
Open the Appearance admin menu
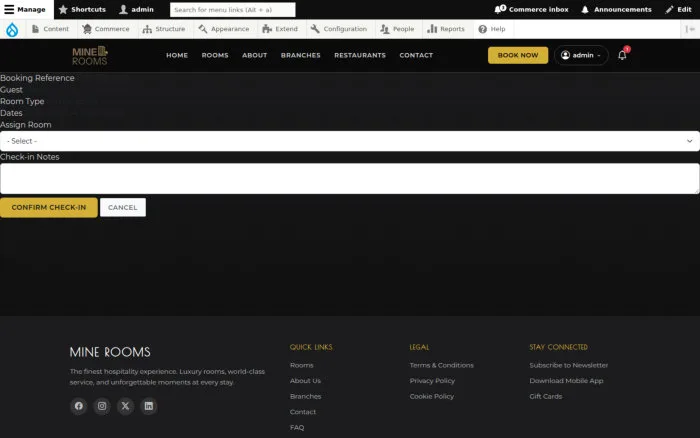pyautogui.click(x=224, y=29)
